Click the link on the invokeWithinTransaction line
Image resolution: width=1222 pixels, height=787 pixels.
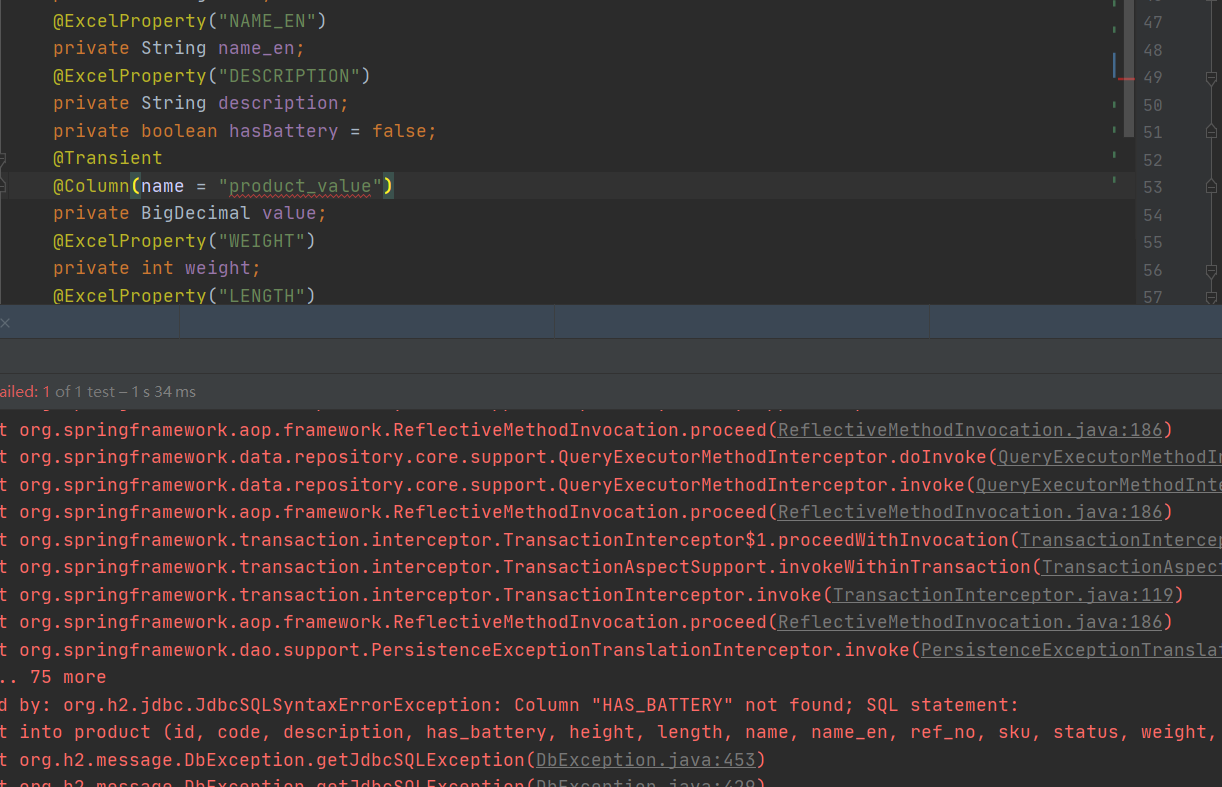(x=1130, y=567)
